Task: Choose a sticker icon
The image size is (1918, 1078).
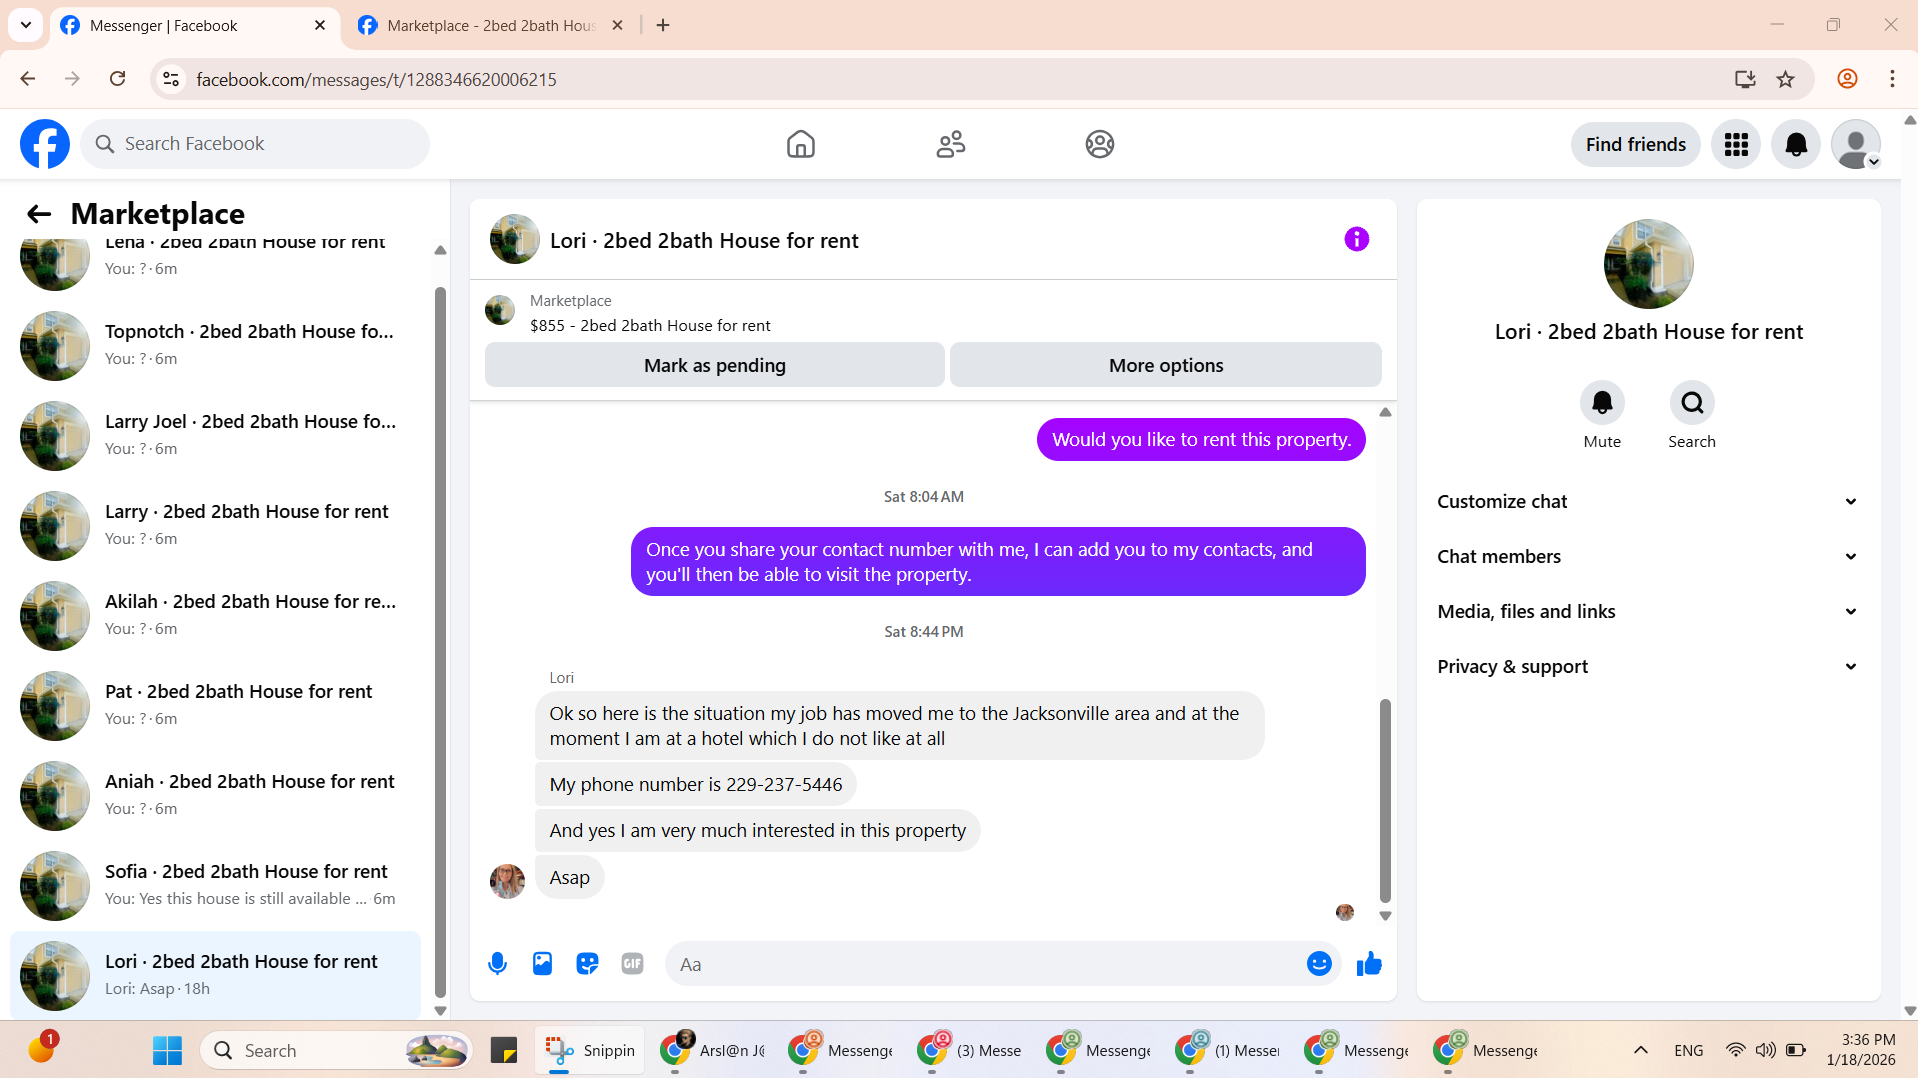Action: [x=587, y=964]
